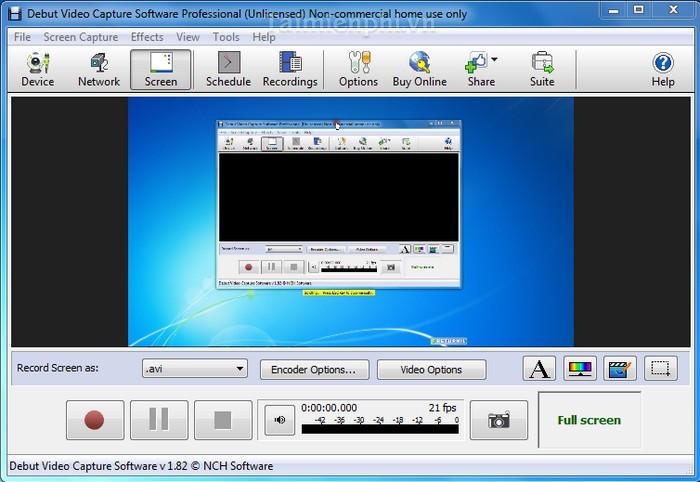The width and height of the screenshot is (700, 482).
Task: Open the Tools menu
Action: (x=226, y=37)
